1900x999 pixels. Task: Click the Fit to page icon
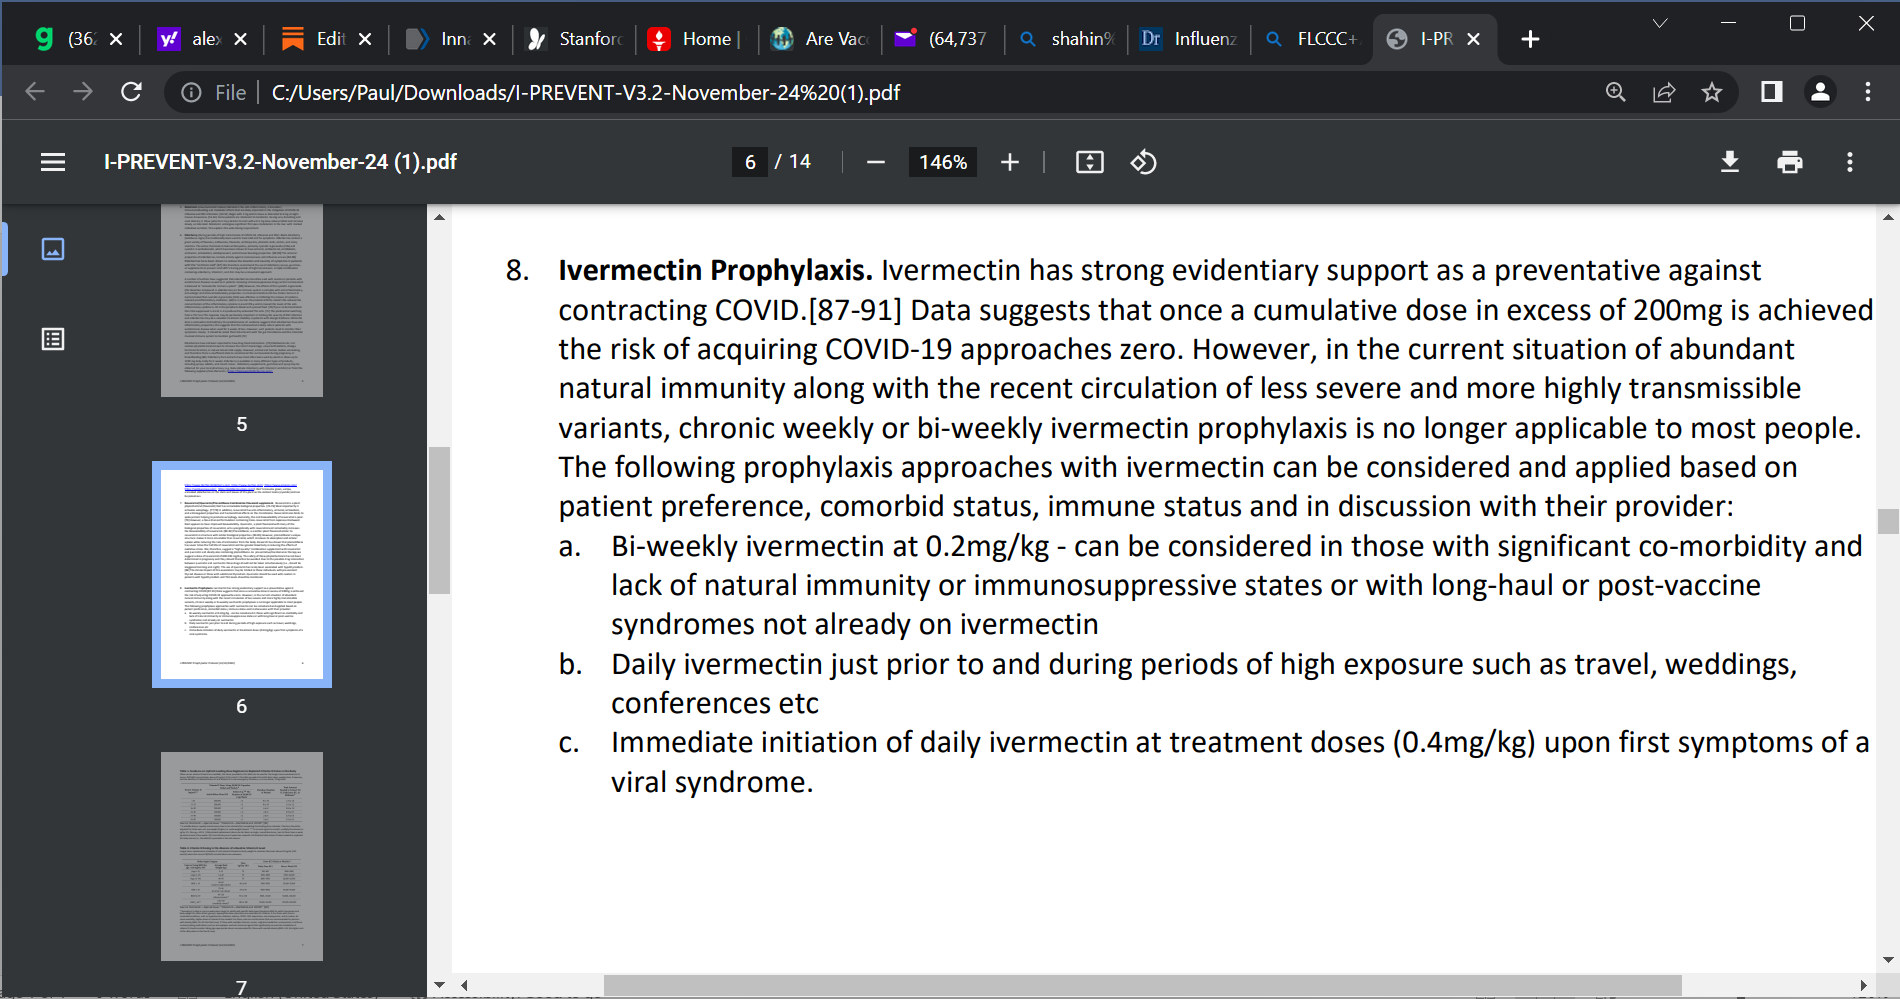click(1090, 162)
